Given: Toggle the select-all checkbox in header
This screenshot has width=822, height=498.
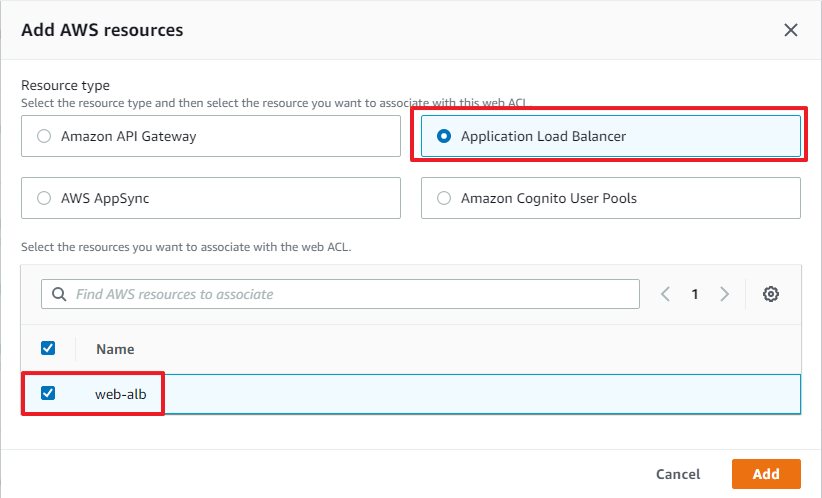Looking at the screenshot, I should point(48,348).
